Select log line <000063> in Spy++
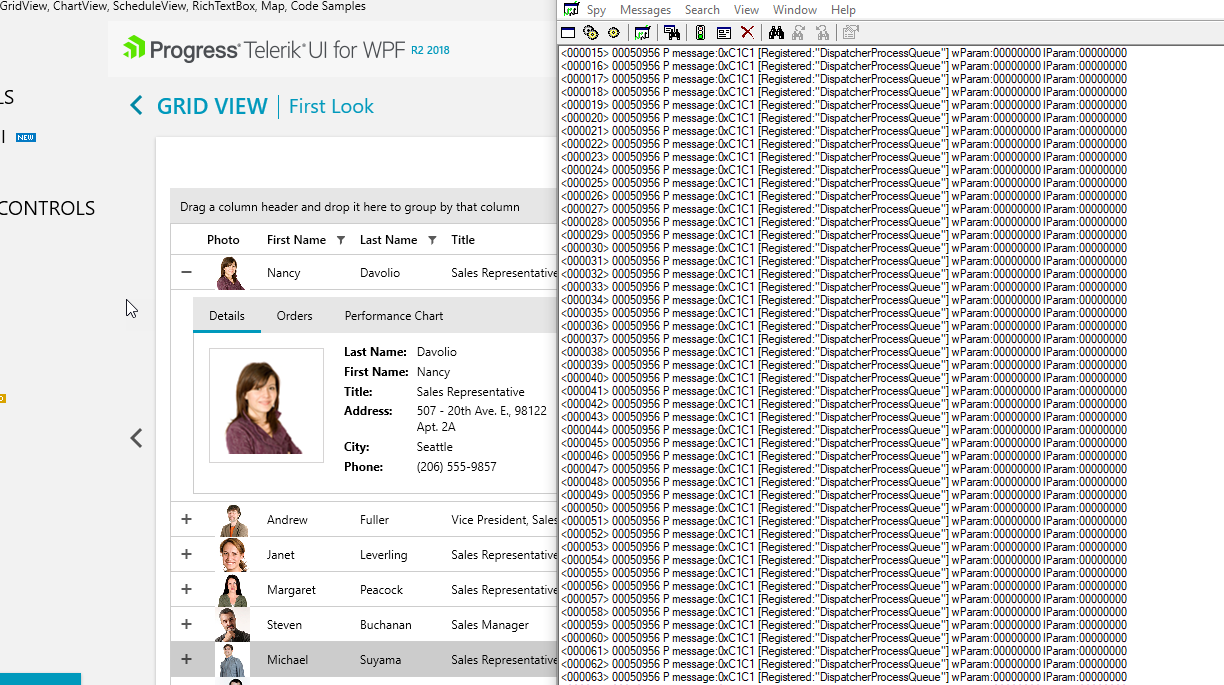This screenshot has width=1224, height=685. 844,677
